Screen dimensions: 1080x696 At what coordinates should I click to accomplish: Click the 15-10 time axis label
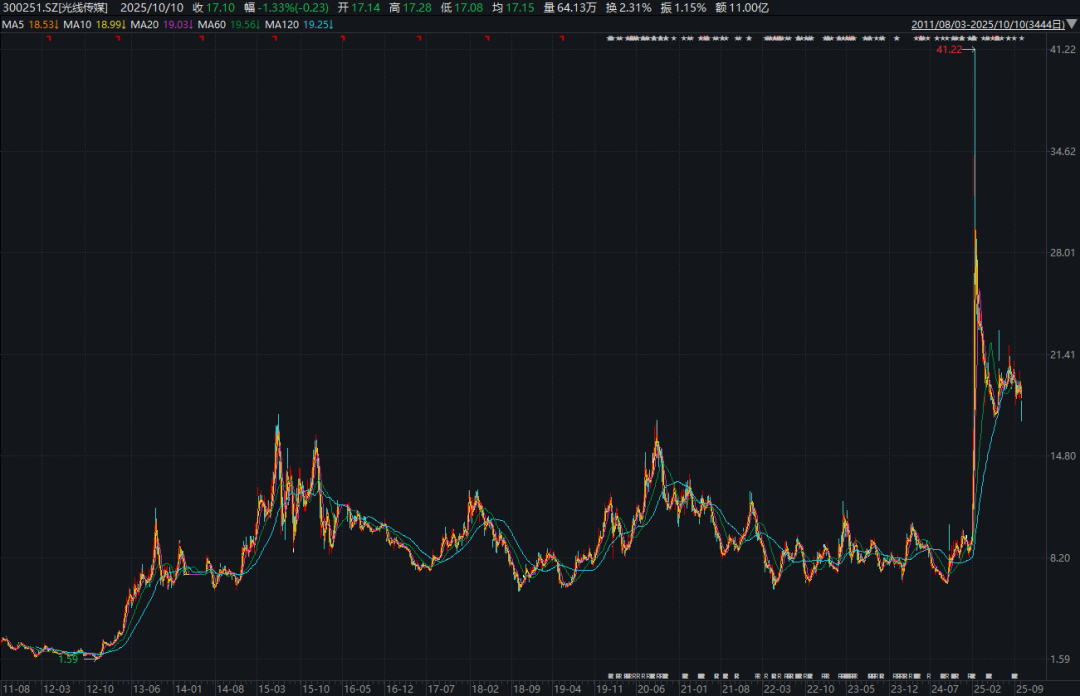pyautogui.click(x=315, y=689)
